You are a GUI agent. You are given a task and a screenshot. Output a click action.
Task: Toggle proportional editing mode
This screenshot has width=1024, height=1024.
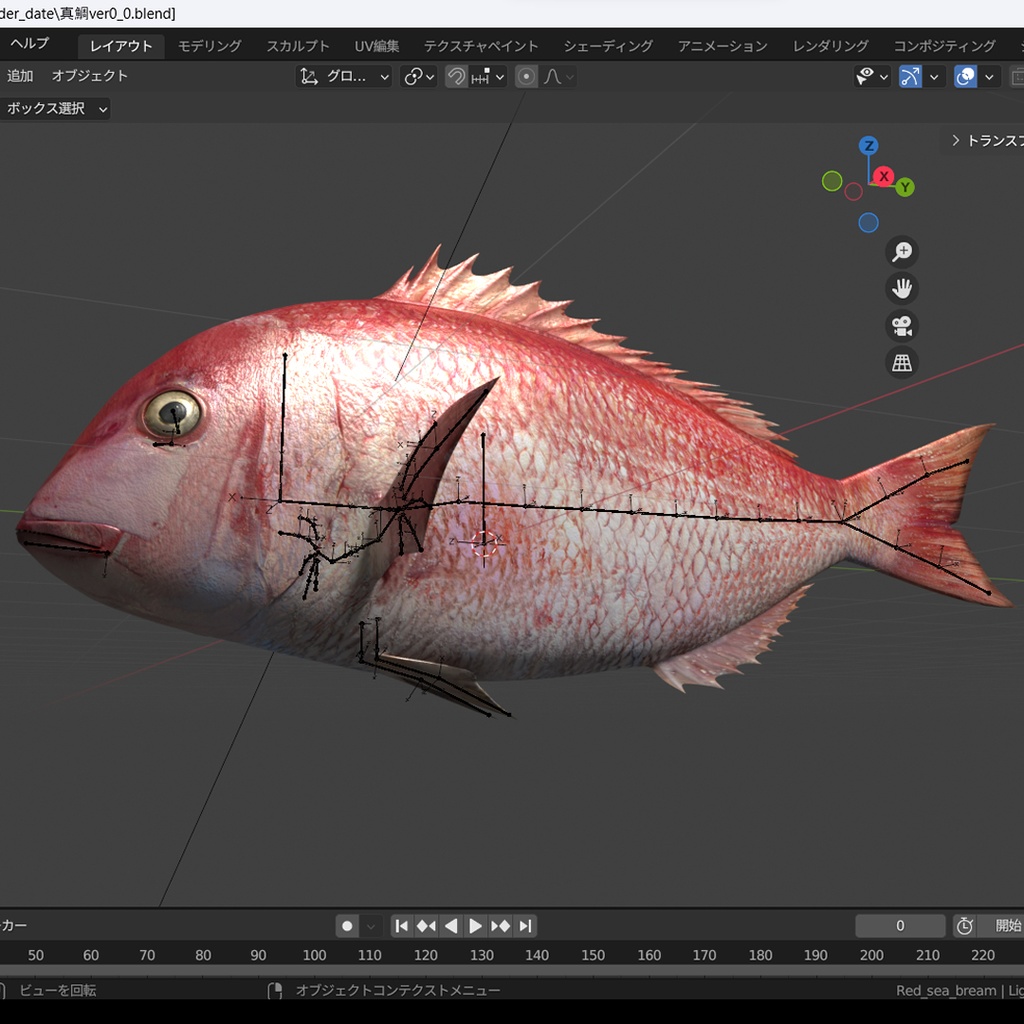coord(527,76)
